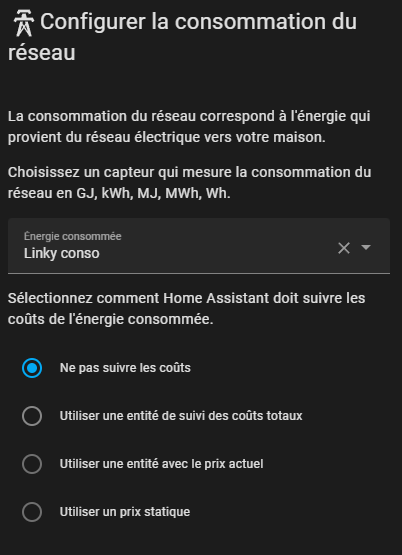Click the 'Configurer la consommation du réseau' heading
Screen dimensions: 402x555
pyautogui.click(x=182, y=37)
